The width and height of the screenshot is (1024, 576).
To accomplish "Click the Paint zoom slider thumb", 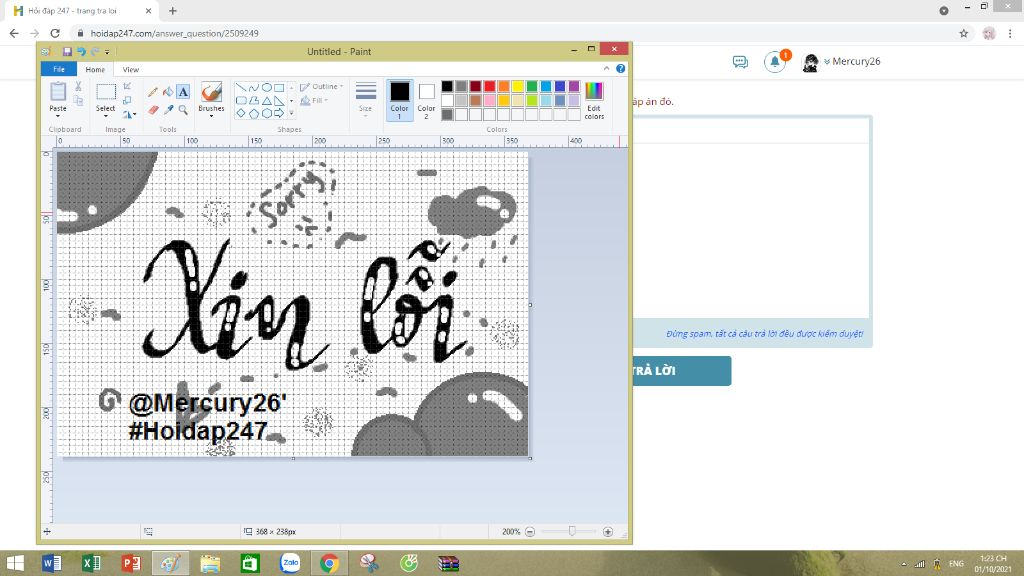I will click(x=572, y=532).
